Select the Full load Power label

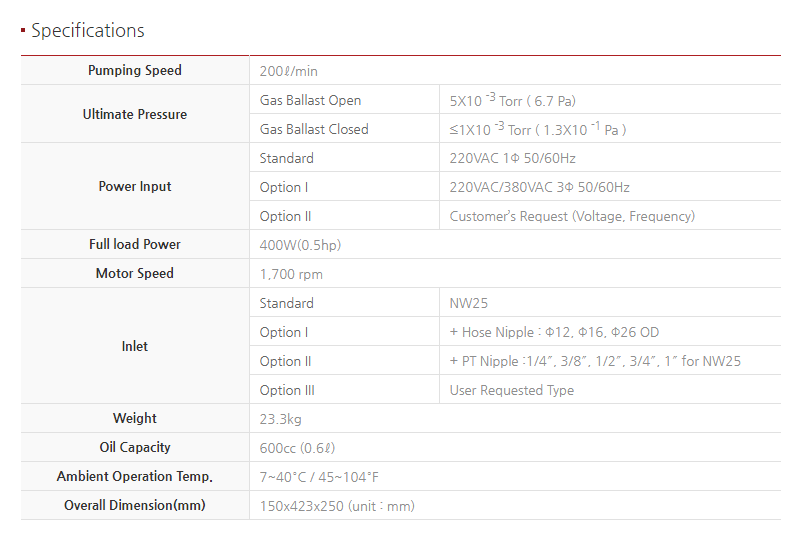[x=135, y=245]
